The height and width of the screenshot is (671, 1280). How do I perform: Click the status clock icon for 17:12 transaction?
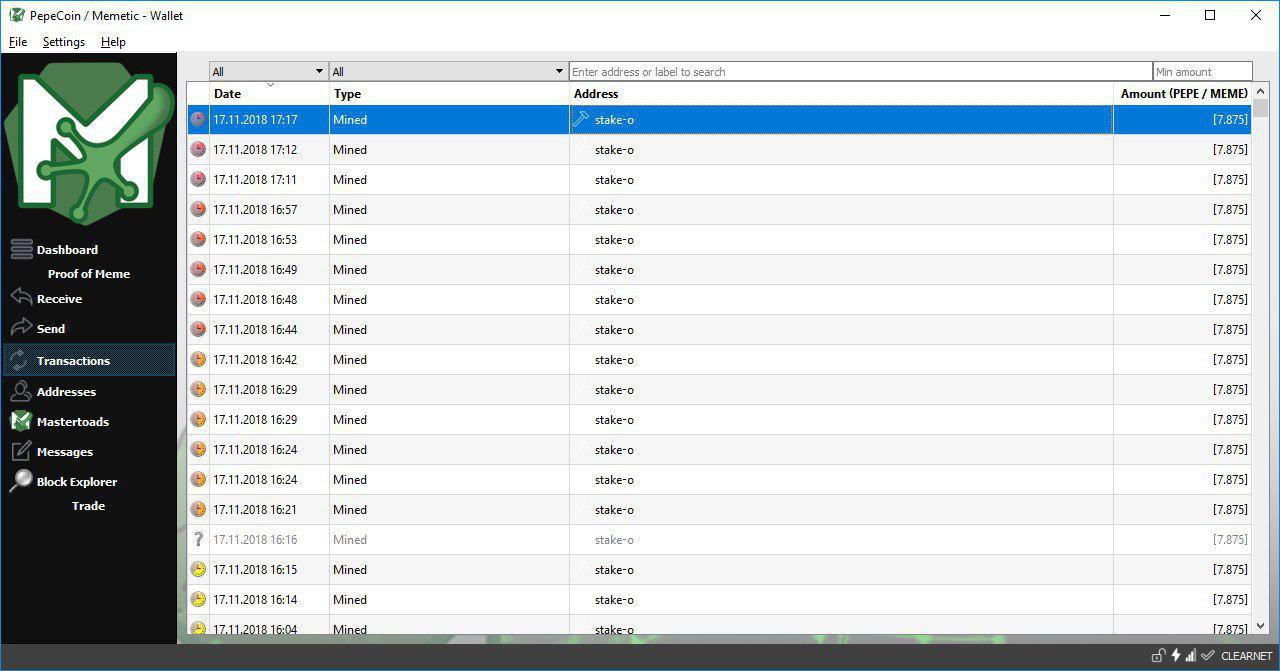[x=198, y=149]
